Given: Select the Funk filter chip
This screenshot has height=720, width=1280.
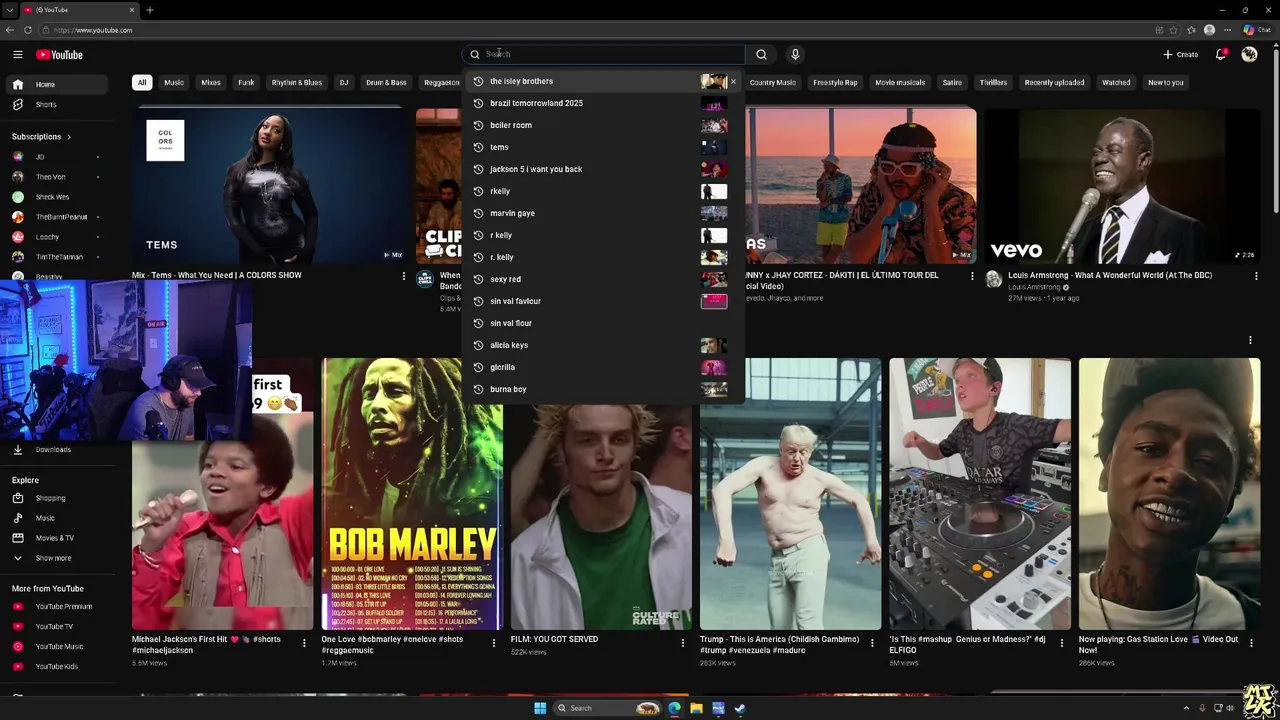Looking at the screenshot, I should [x=246, y=83].
